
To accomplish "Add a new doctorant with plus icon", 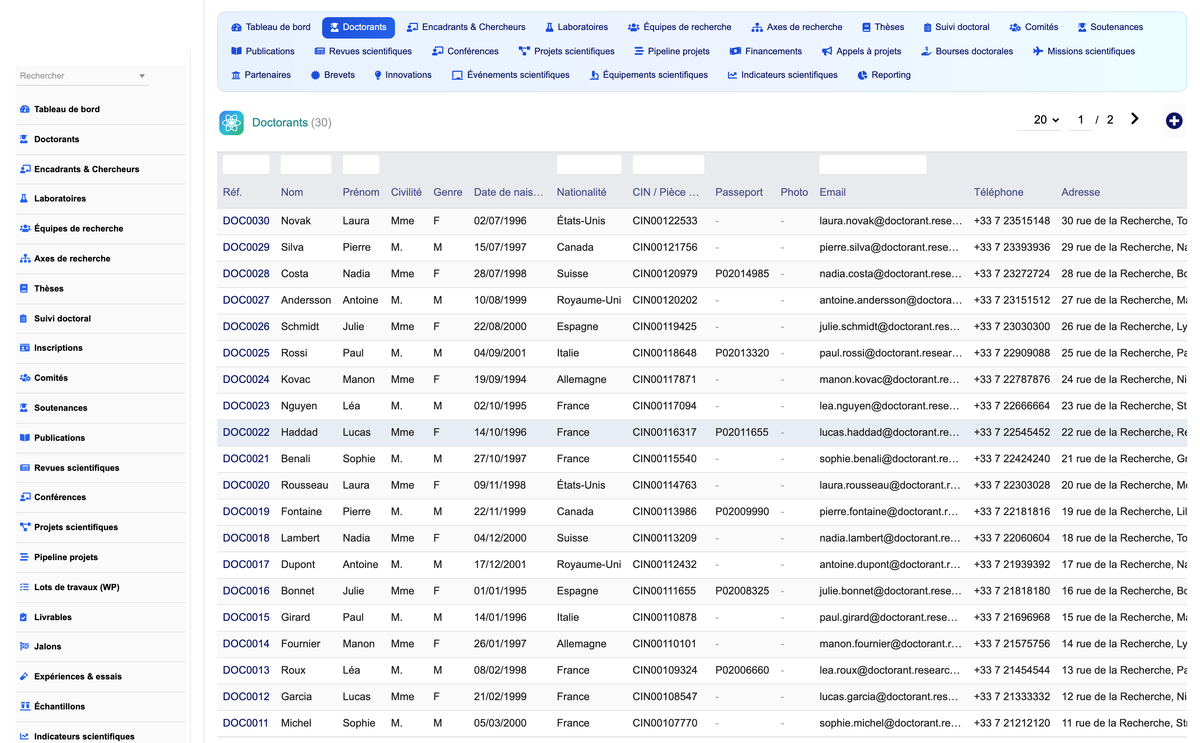I will pyautogui.click(x=1174, y=121).
